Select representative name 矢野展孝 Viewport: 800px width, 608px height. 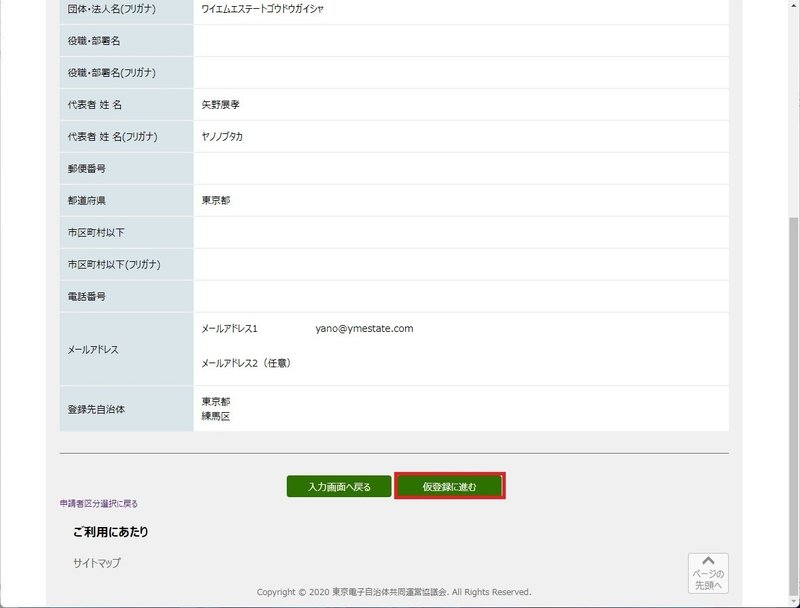coord(220,105)
